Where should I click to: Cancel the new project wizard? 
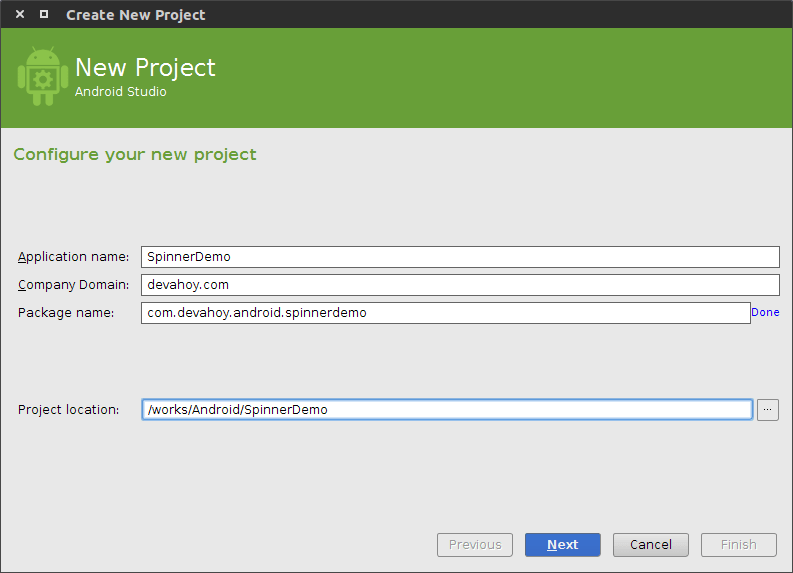point(651,545)
